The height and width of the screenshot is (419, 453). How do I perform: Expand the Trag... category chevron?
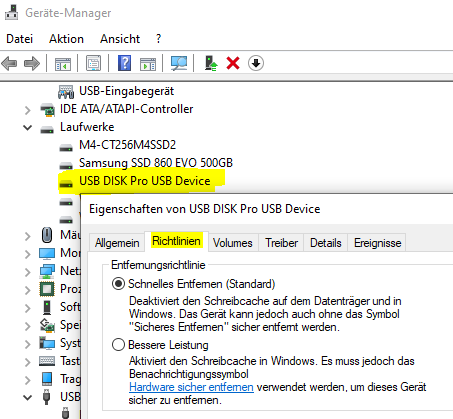[x=27, y=380]
